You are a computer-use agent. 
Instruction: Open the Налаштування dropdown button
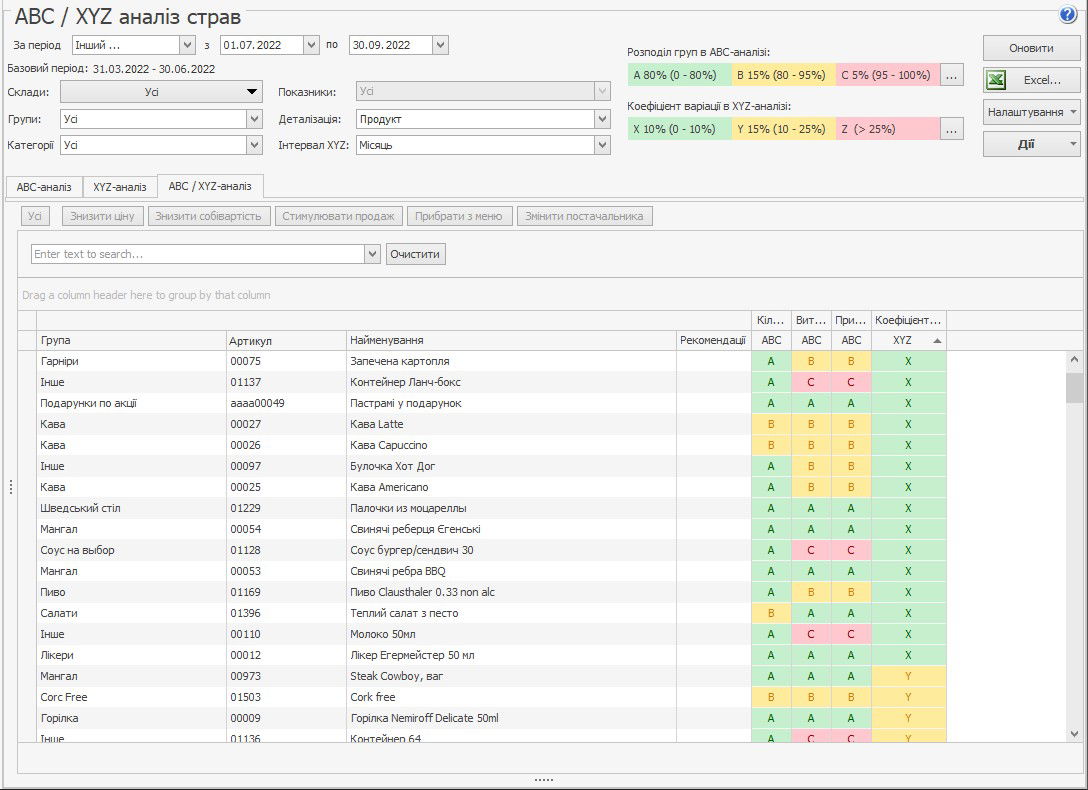click(x=1031, y=112)
